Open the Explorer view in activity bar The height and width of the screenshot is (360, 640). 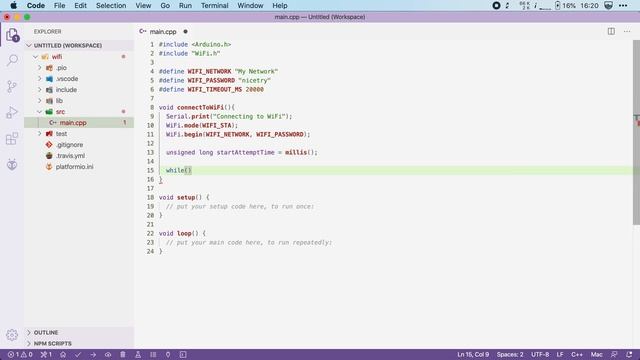pyautogui.click(x=12, y=35)
